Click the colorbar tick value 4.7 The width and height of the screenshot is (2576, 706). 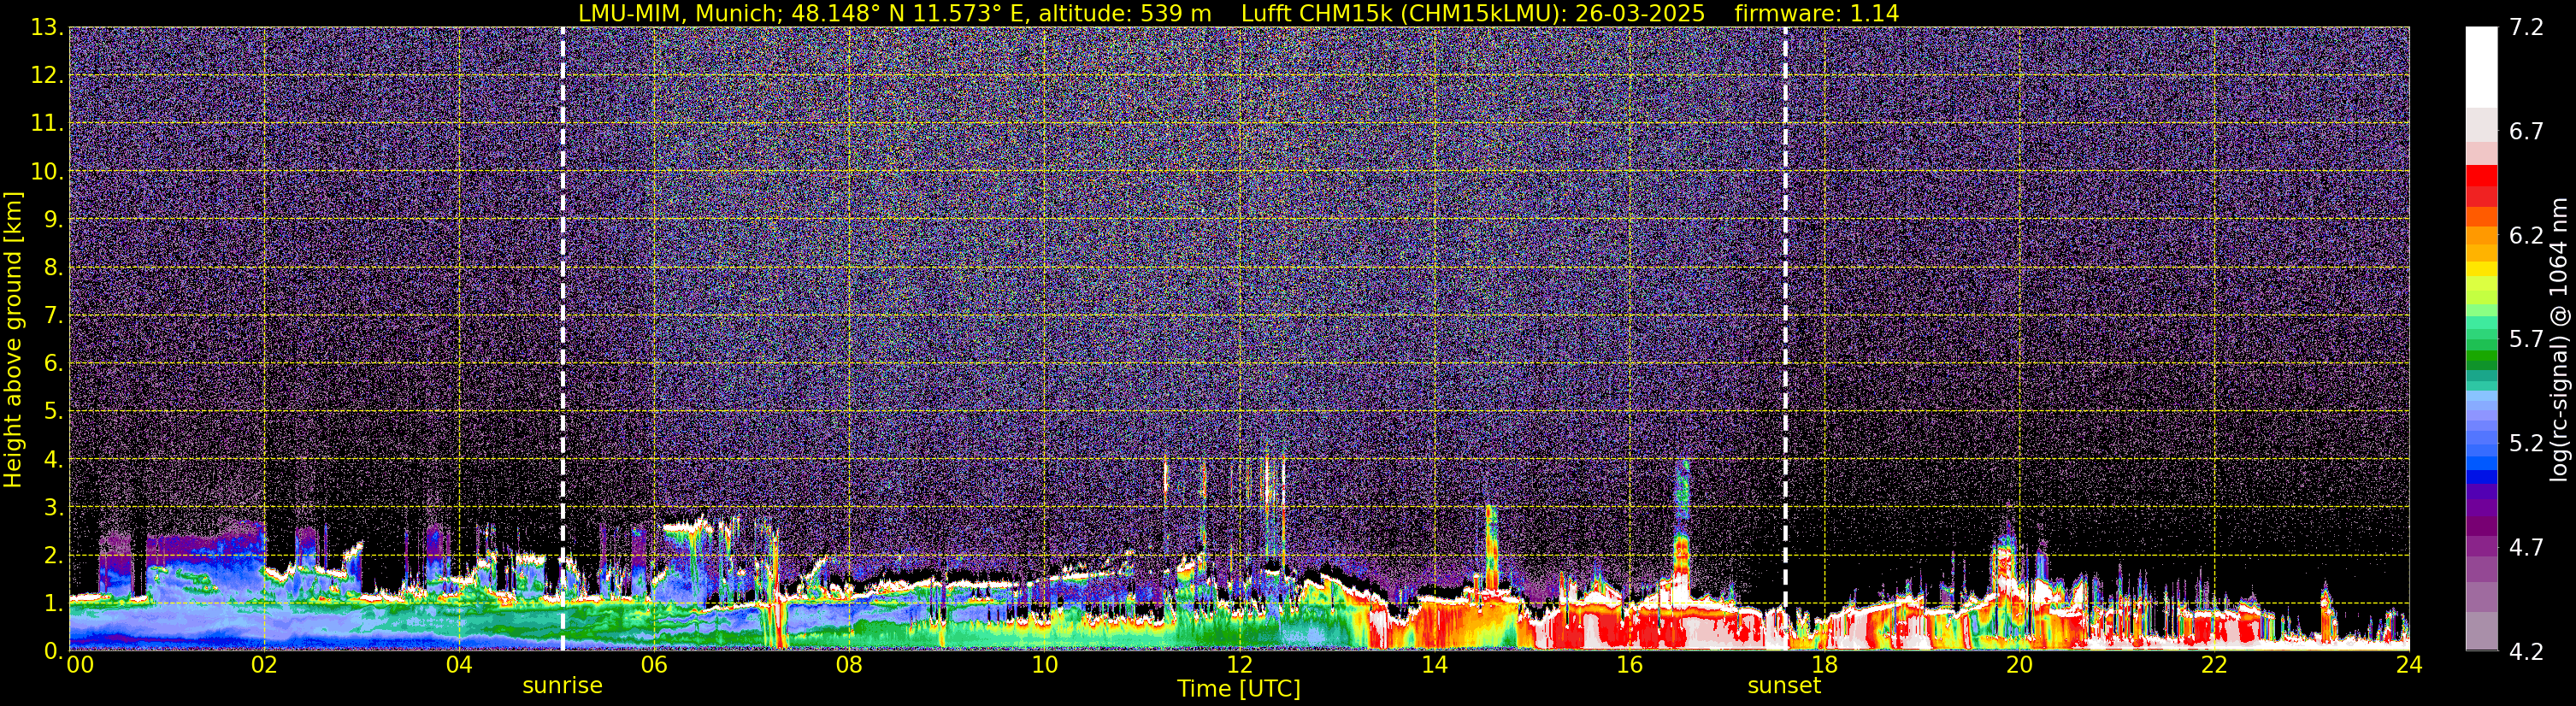[2526, 547]
